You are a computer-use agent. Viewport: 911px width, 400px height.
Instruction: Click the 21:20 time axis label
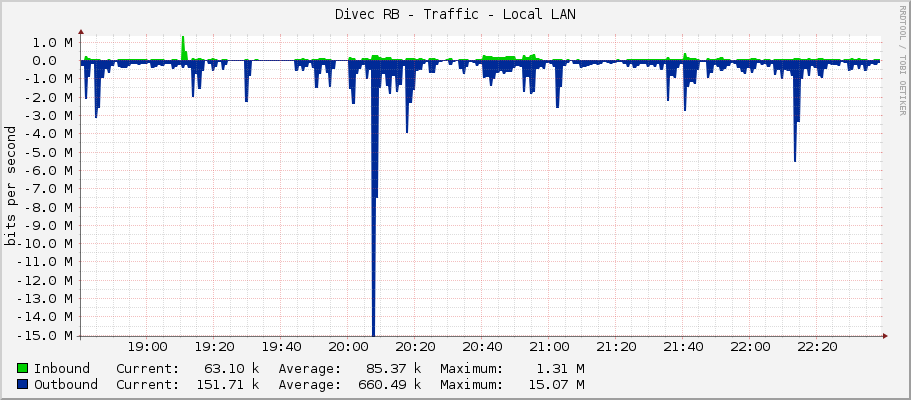click(616, 347)
